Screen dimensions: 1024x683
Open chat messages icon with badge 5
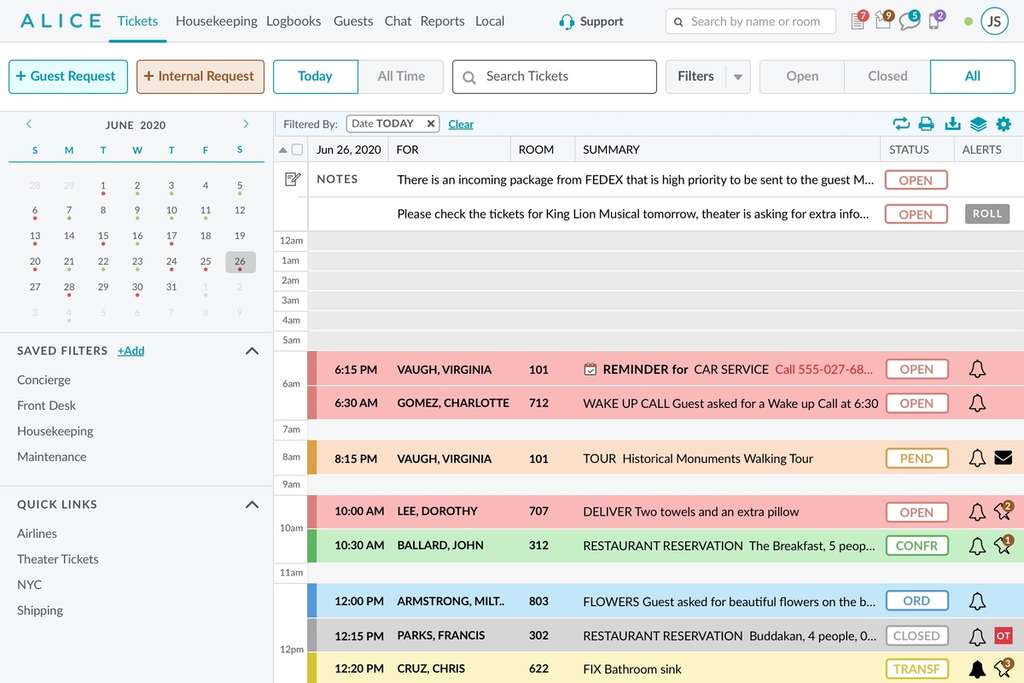[908, 21]
